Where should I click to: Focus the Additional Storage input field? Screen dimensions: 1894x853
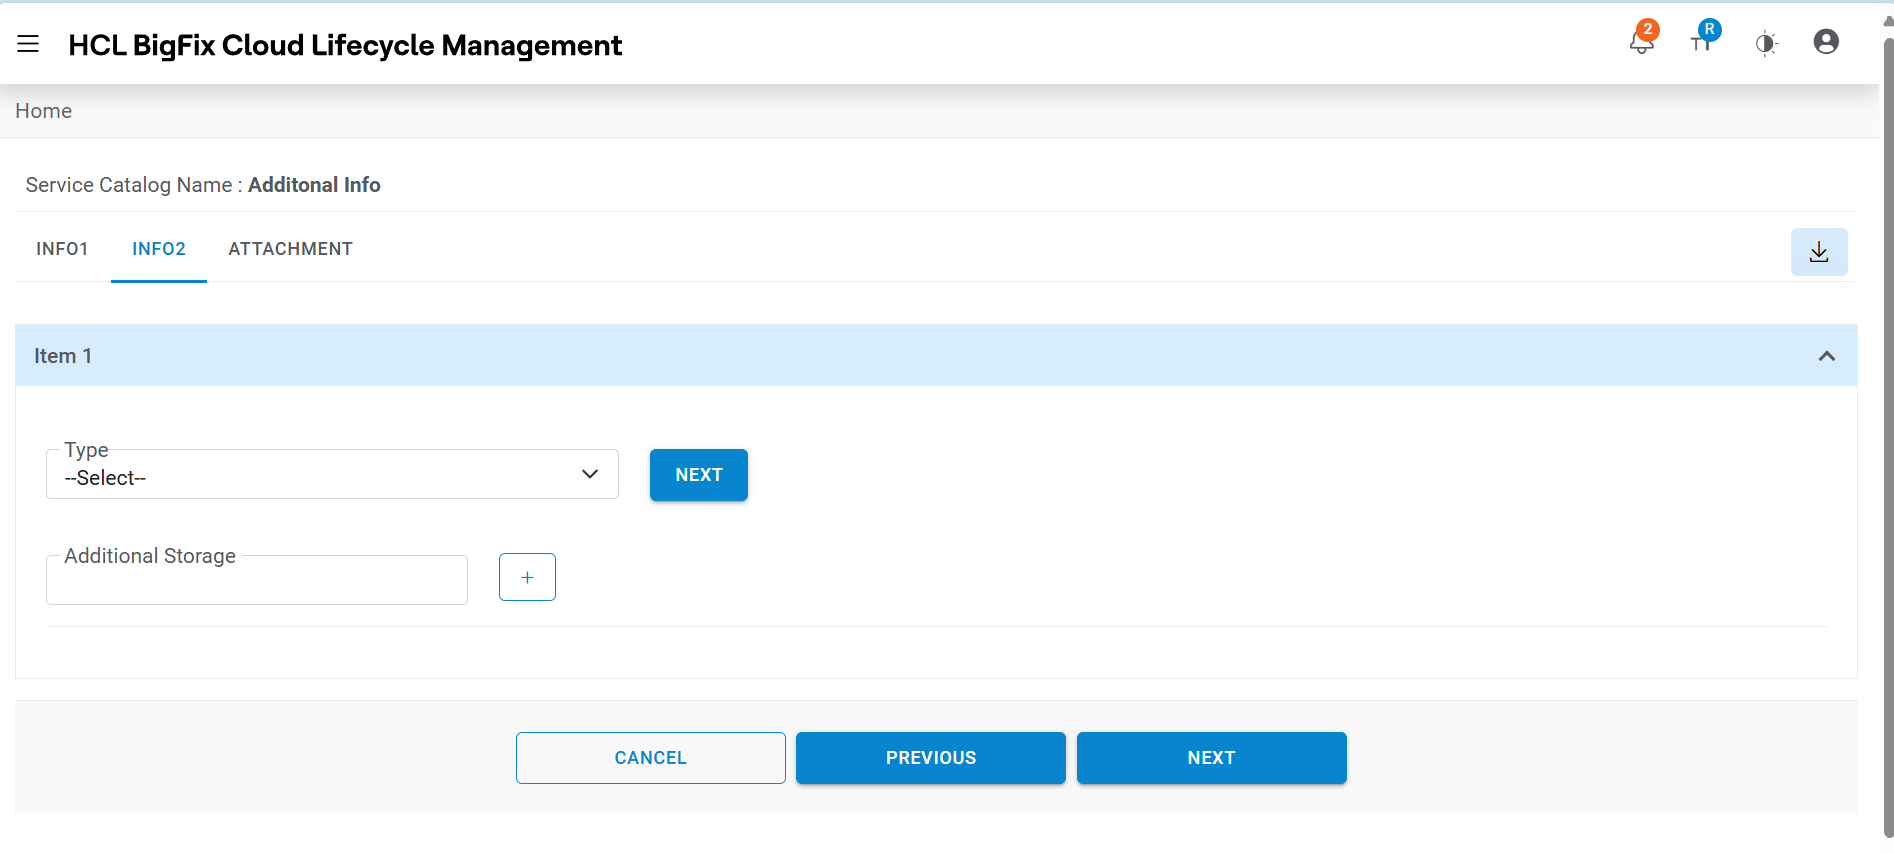click(257, 581)
